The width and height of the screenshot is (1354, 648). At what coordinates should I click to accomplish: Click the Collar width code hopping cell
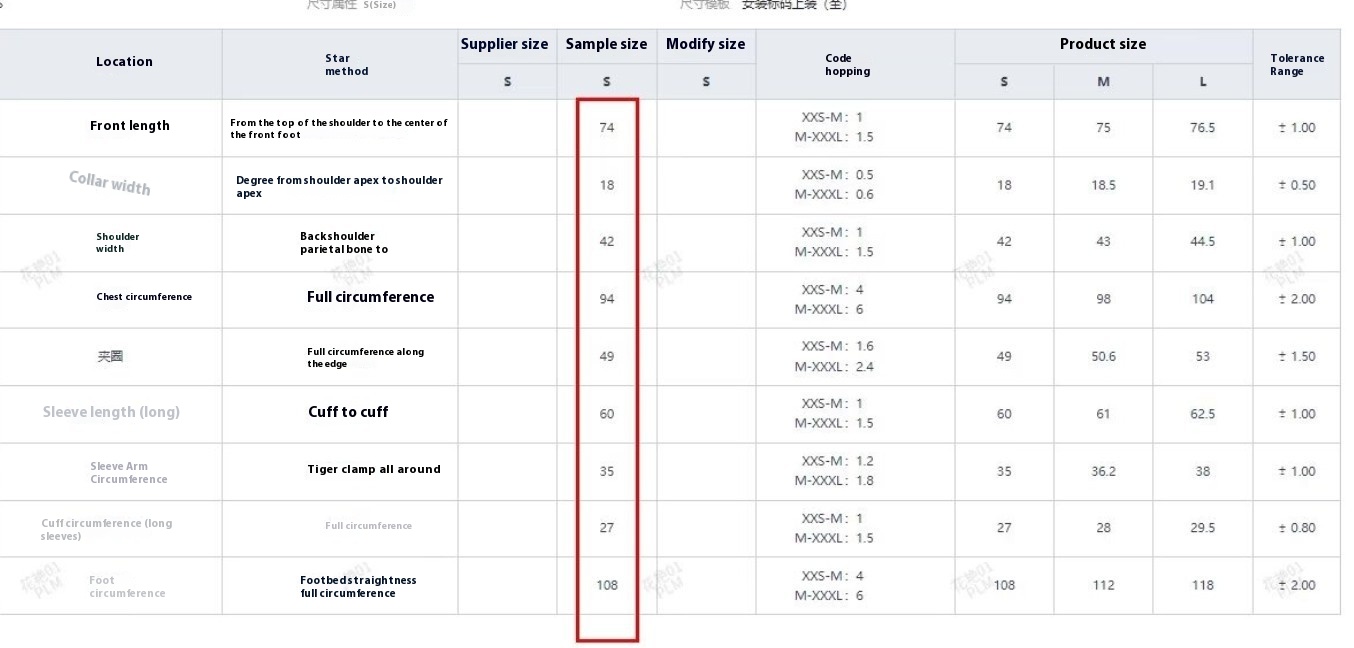834,185
